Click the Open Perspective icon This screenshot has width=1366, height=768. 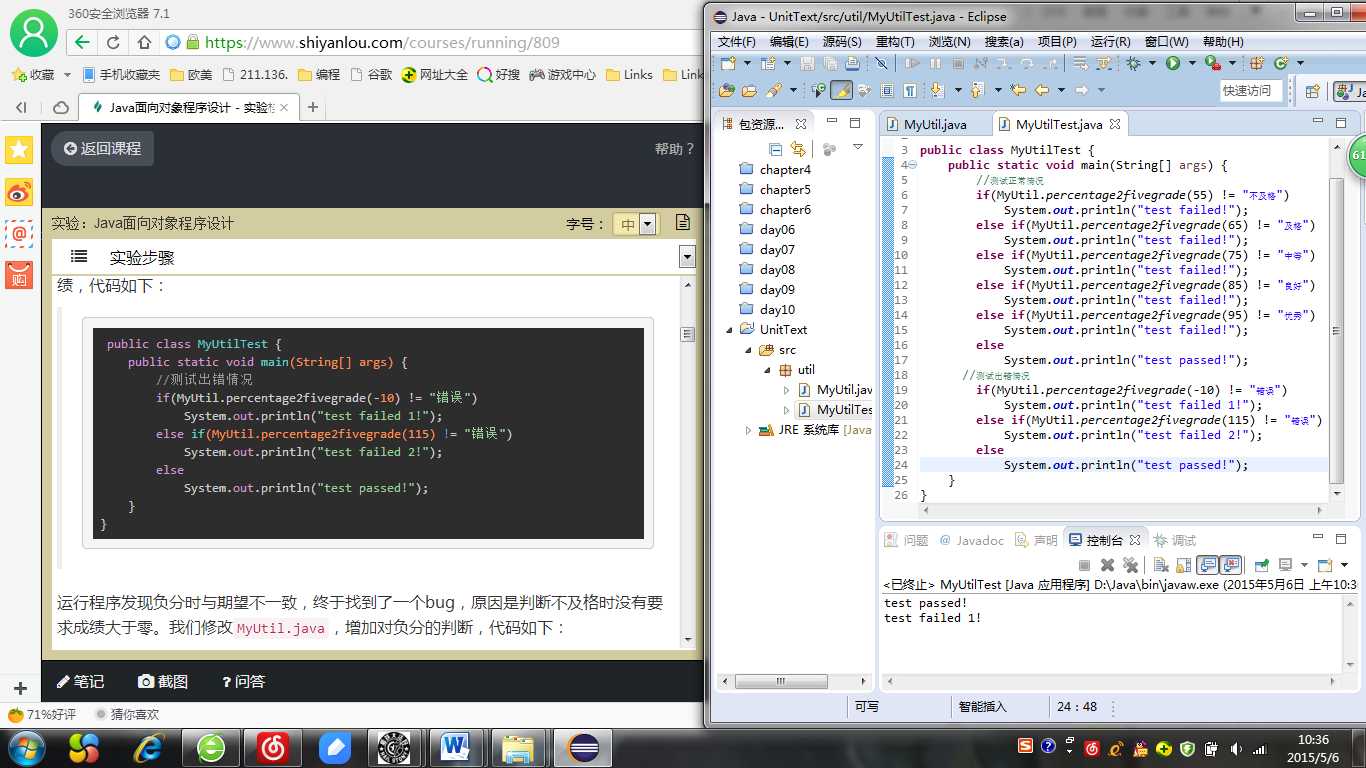coord(1312,90)
